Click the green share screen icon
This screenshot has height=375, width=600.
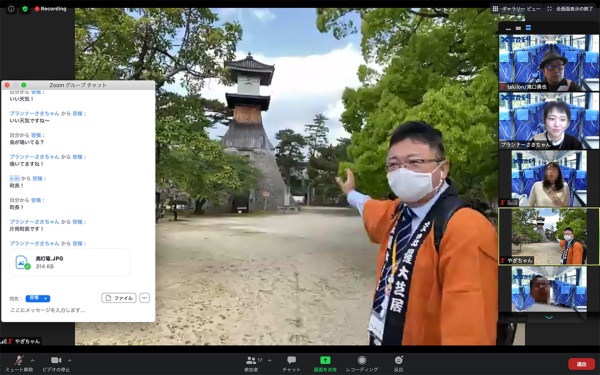click(325, 360)
